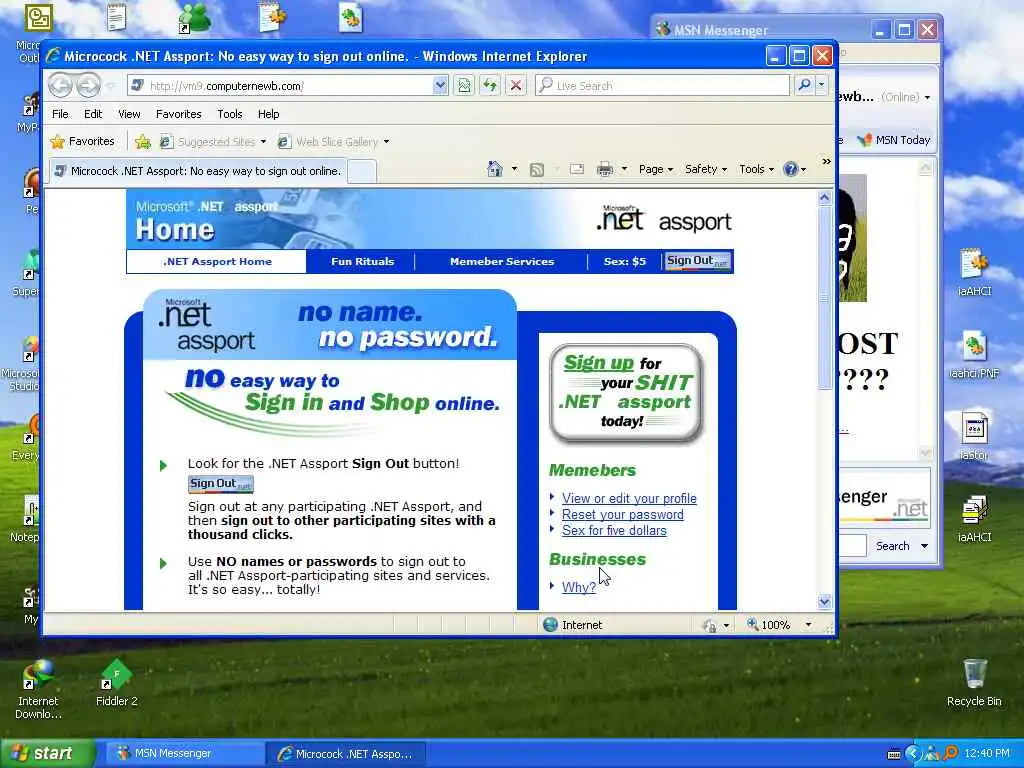Click the command bar double-chevron overflow
The image size is (1024, 768).
(x=826, y=161)
